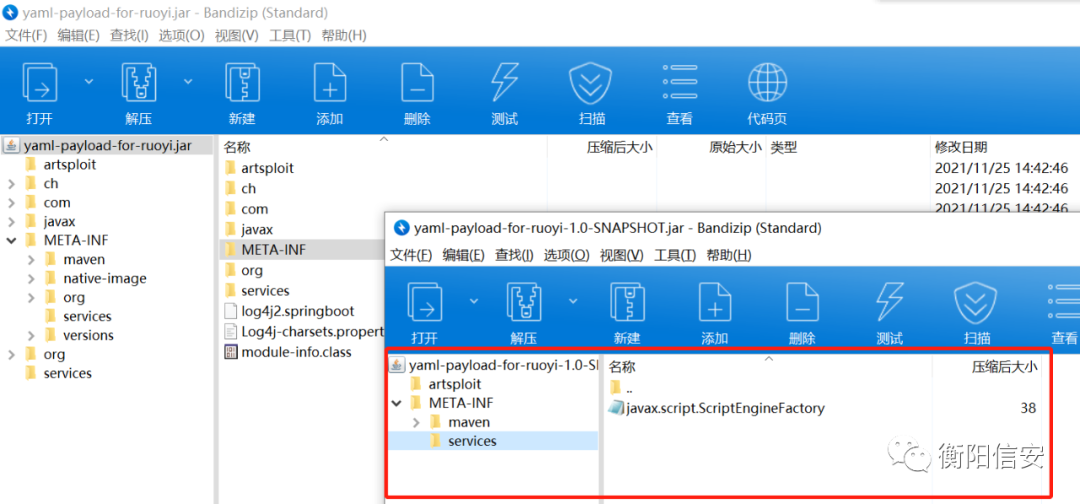The image size is (1080, 504).
Task: Expand native-image folder in back window tree
Action: click(x=32, y=279)
